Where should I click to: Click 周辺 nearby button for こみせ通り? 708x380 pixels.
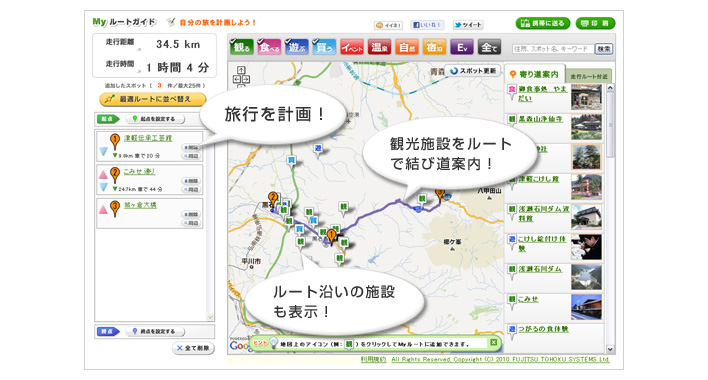click(x=191, y=190)
